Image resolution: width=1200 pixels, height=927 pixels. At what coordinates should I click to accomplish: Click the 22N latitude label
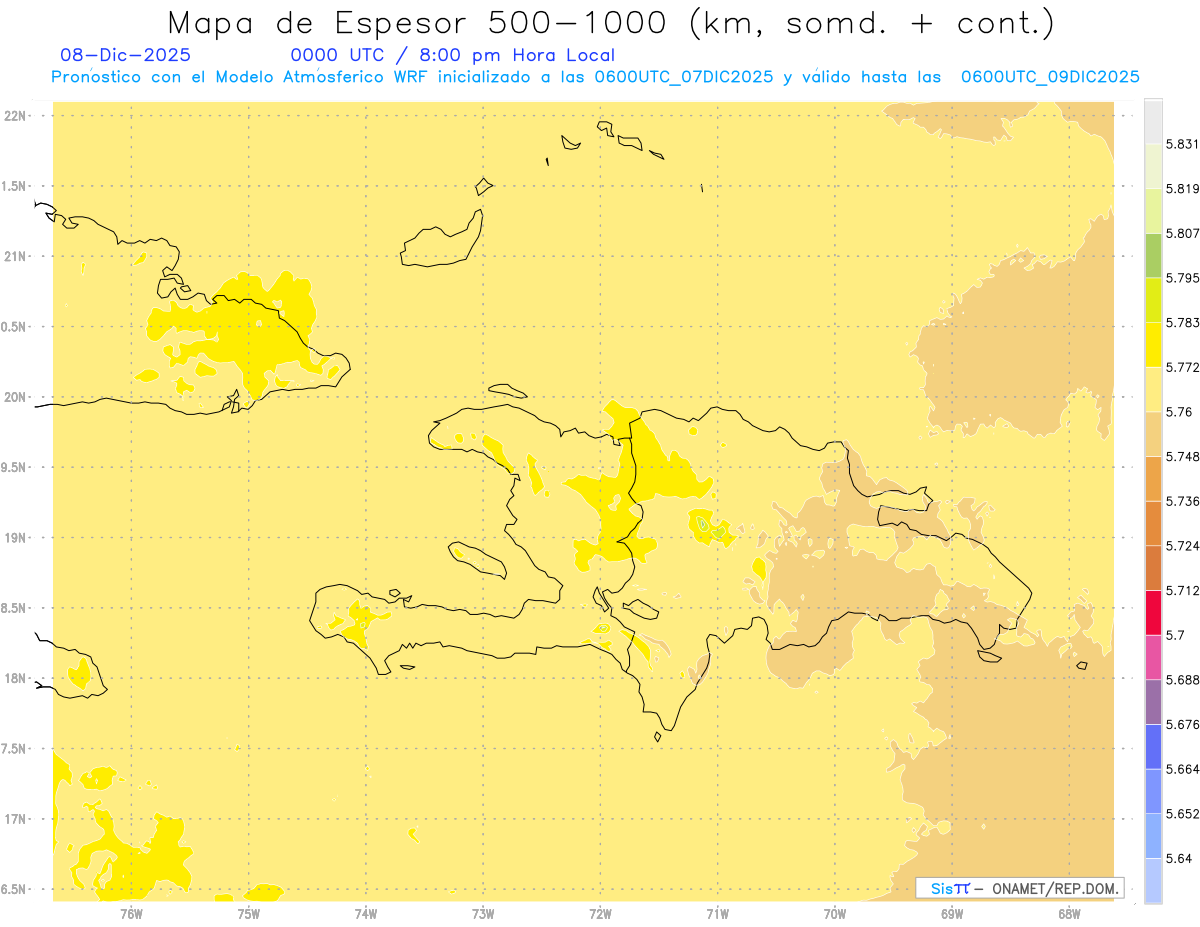pyautogui.click(x=14, y=115)
